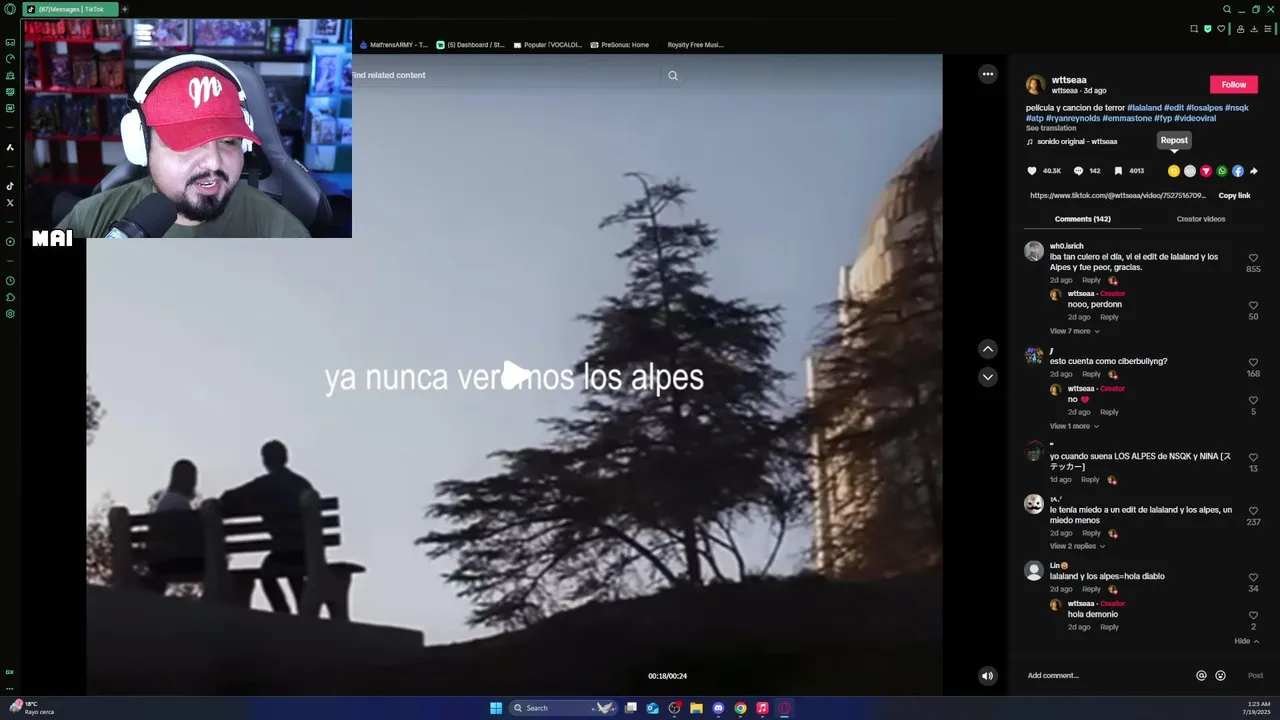Reply to who0.isrich's comment
This screenshot has width=1280, height=720.
[x=1091, y=280]
